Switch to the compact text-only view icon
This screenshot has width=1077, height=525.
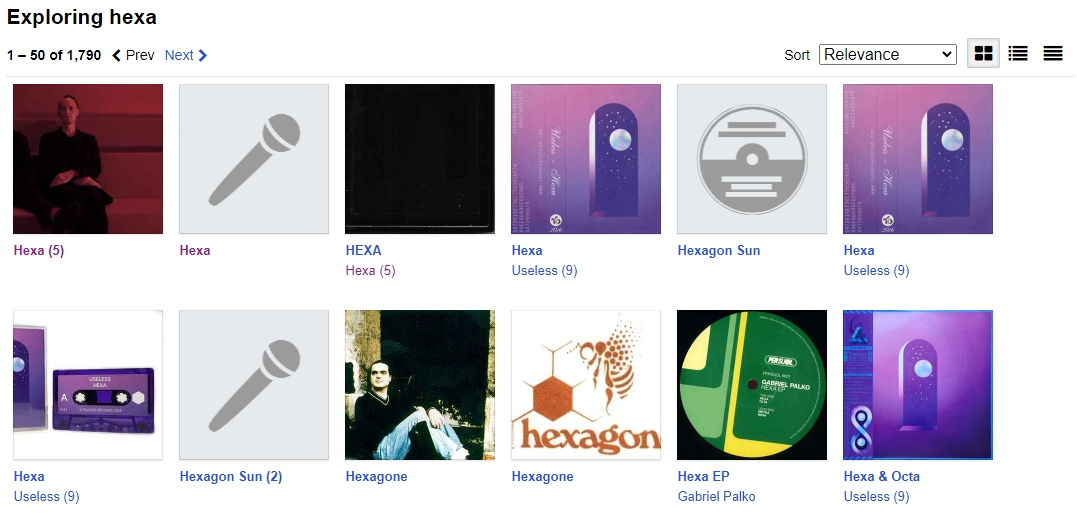[1052, 54]
